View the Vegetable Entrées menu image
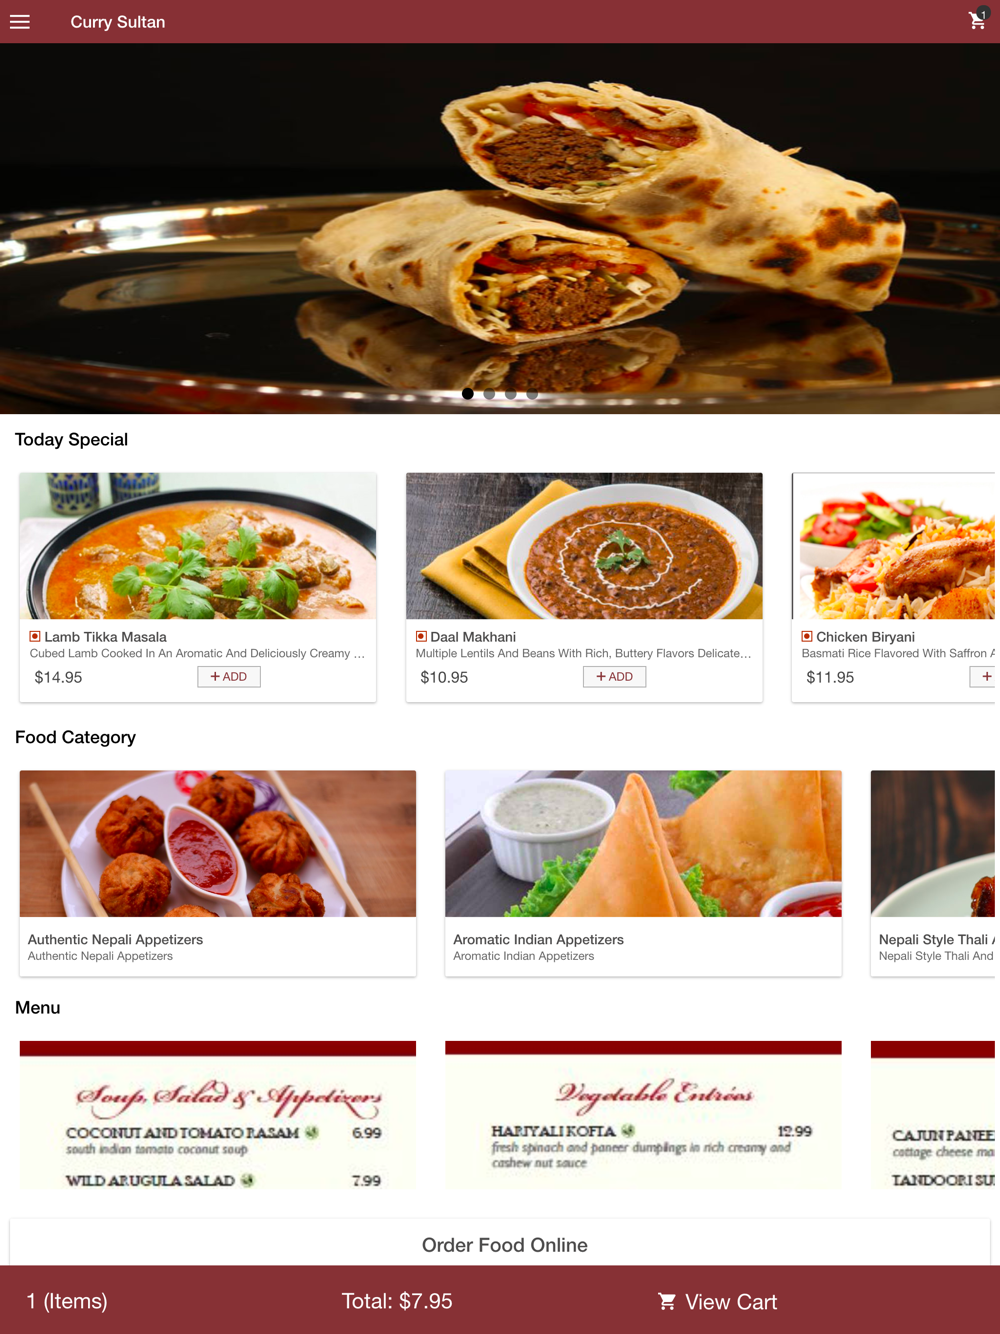The height and width of the screenshot is (1334, 1000). pyautogui.click(x=643, y=1115)
